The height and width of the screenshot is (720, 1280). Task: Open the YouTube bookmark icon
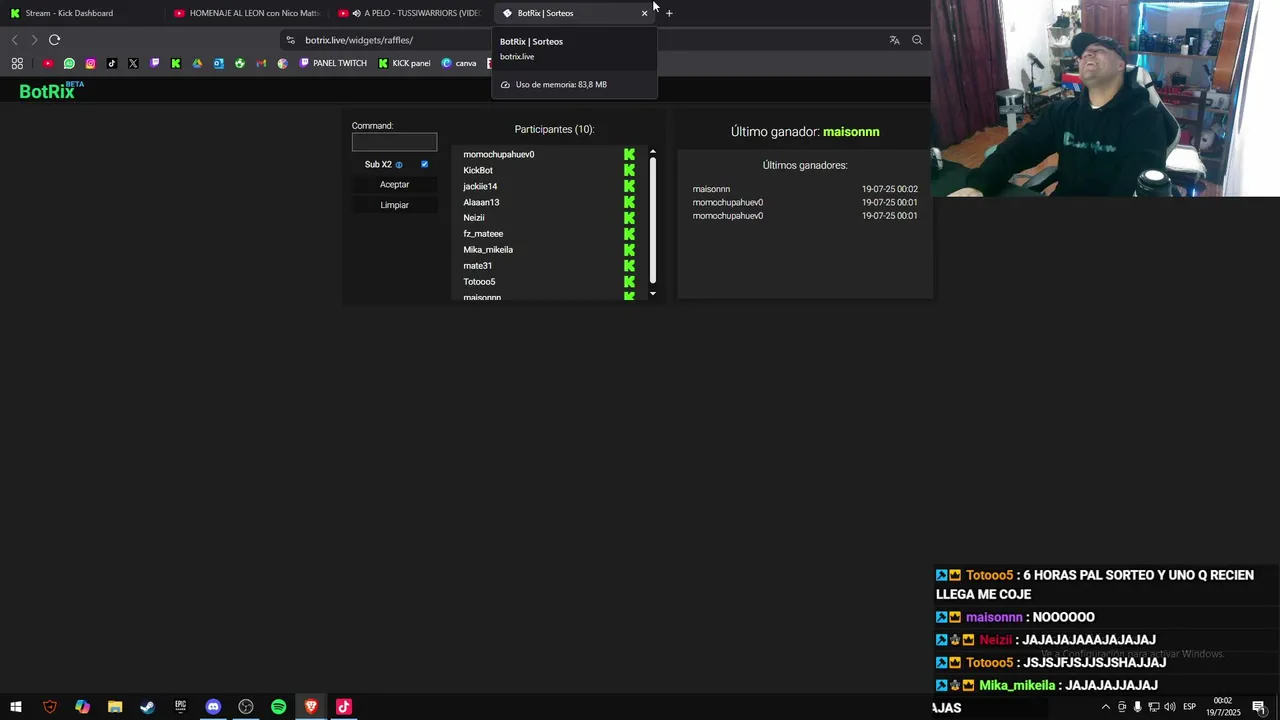[48, 63]
